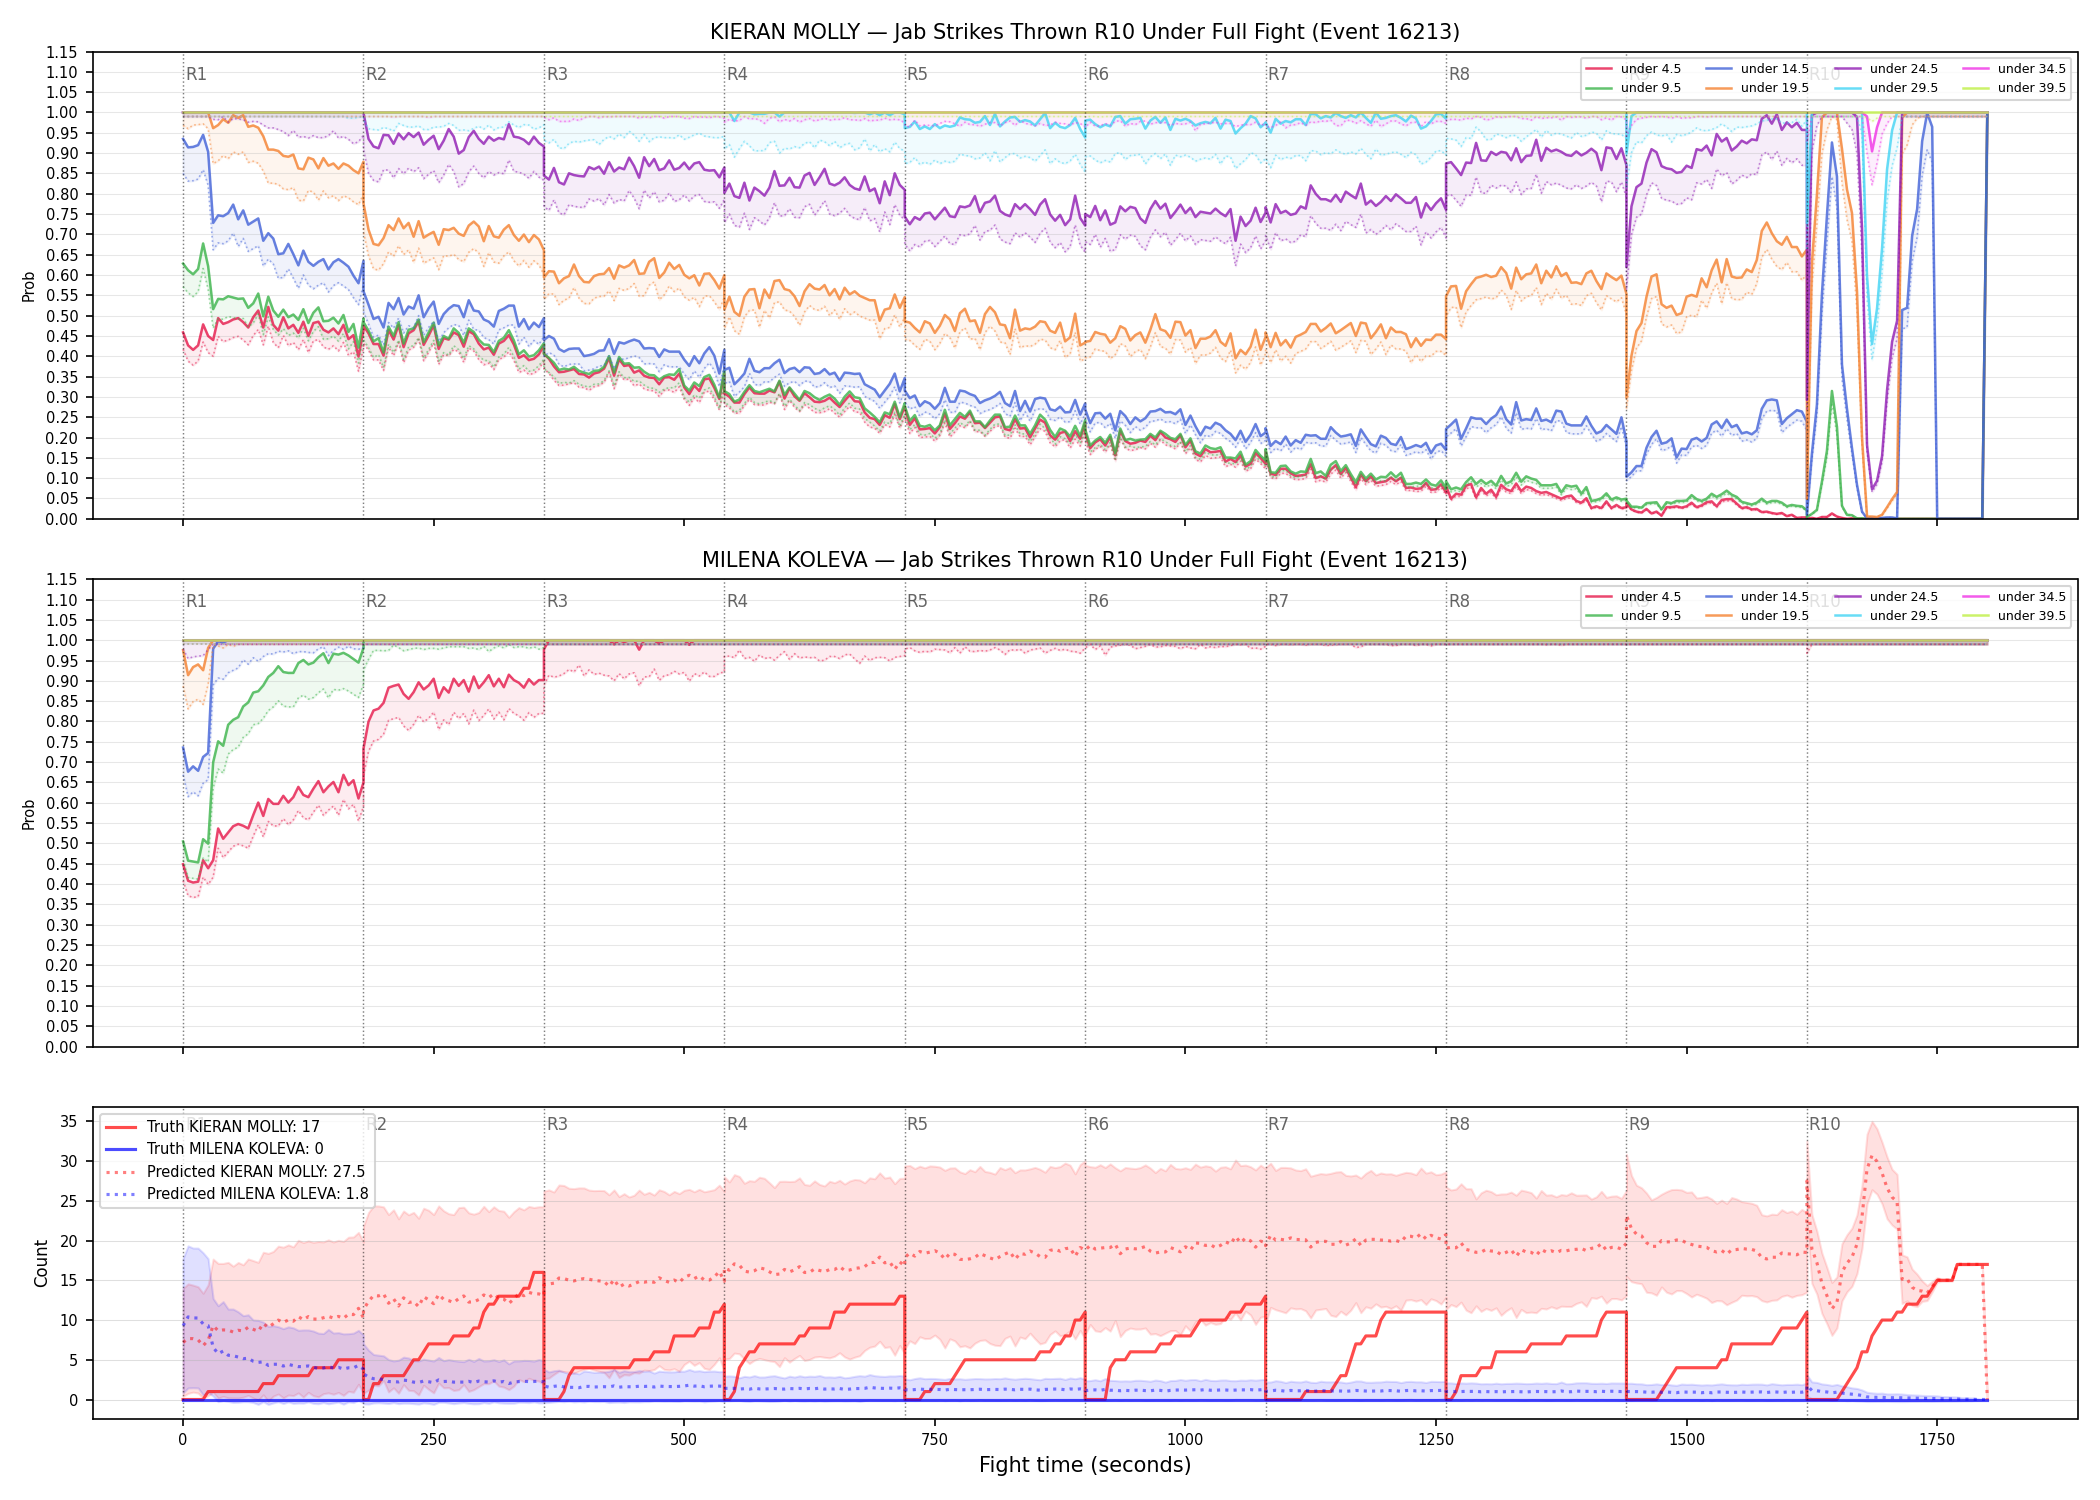Select 'under 14.5' legend entry in Milena Koleva chart
Image resolution: width=2100 pixels, height=1500 pixels.
[1757, 597]
